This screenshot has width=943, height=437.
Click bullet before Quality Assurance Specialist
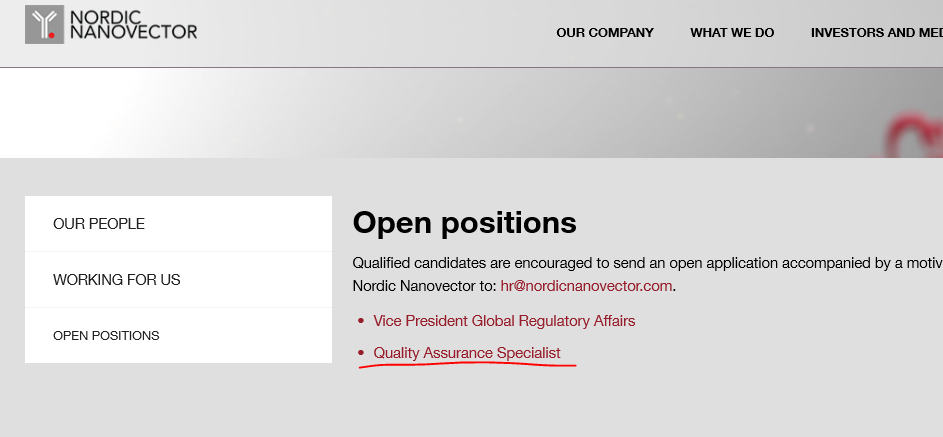[x=361, y=353]
